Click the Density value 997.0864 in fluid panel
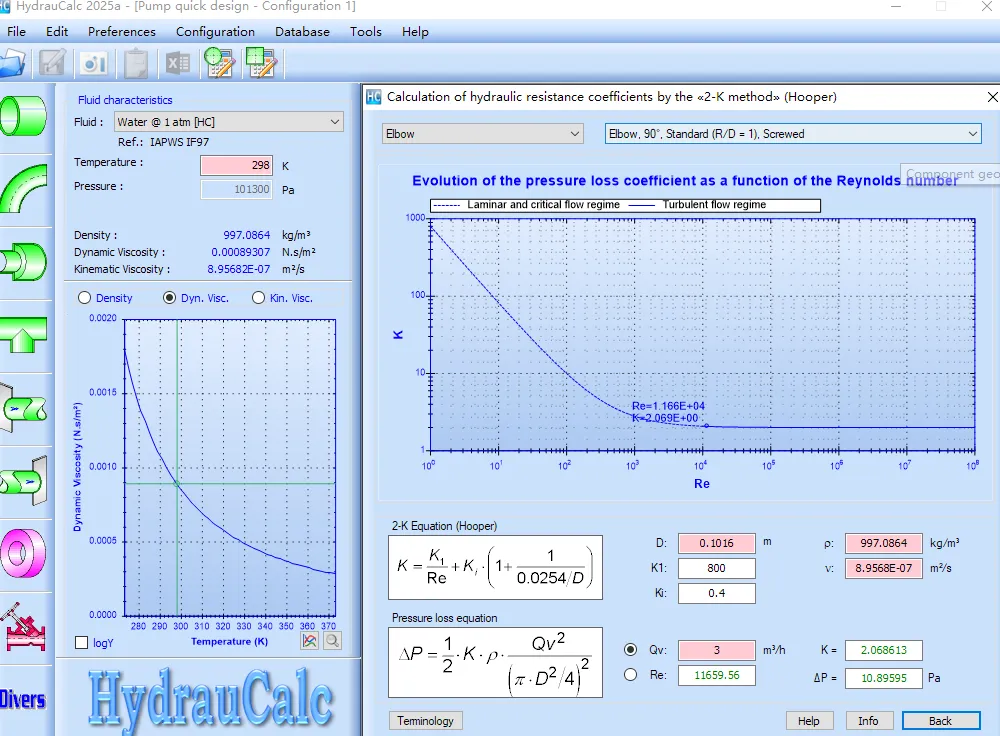1000x736 pixels. click(x=247, y=235)
